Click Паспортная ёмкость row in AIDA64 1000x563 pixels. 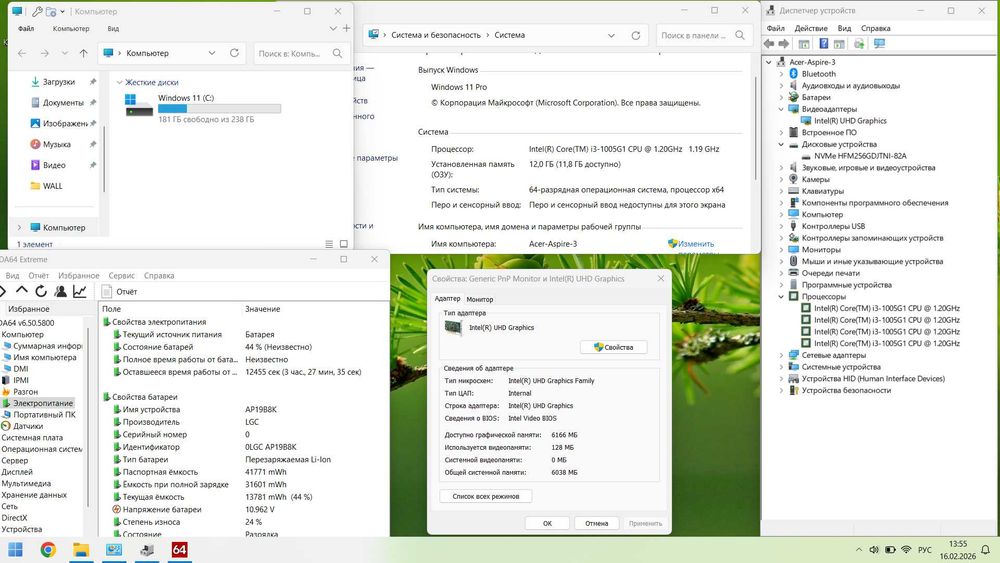(244, 472)
